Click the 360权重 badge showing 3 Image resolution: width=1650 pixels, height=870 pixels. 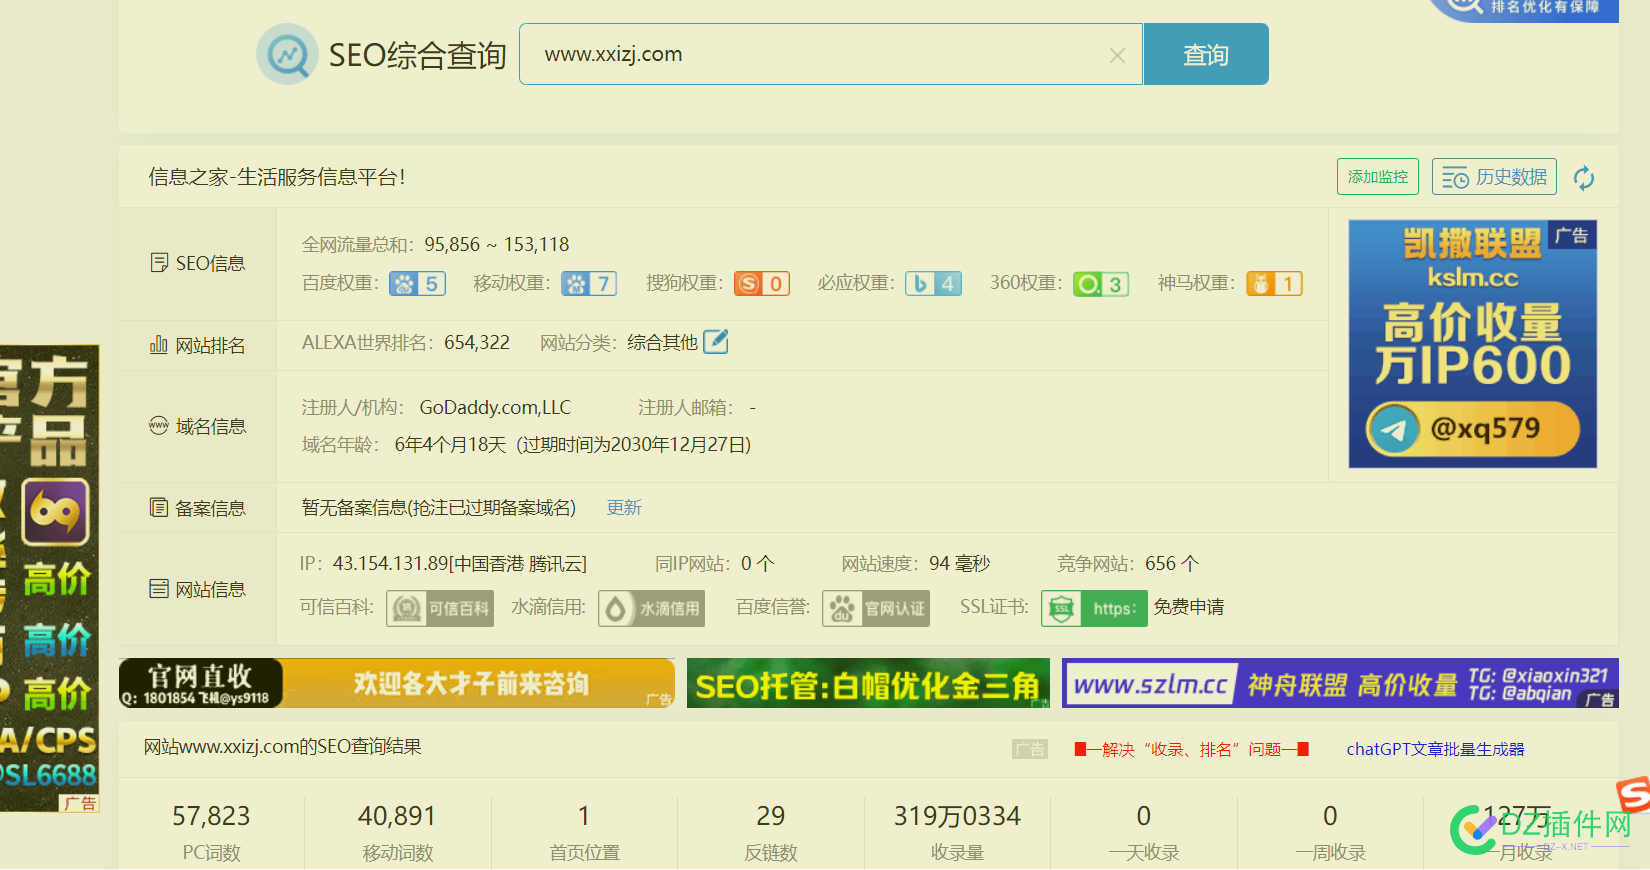[x=1101, y=284]
